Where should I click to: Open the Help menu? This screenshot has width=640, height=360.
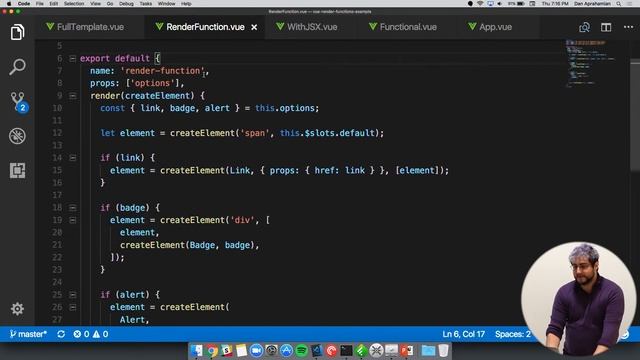(186, 4)
